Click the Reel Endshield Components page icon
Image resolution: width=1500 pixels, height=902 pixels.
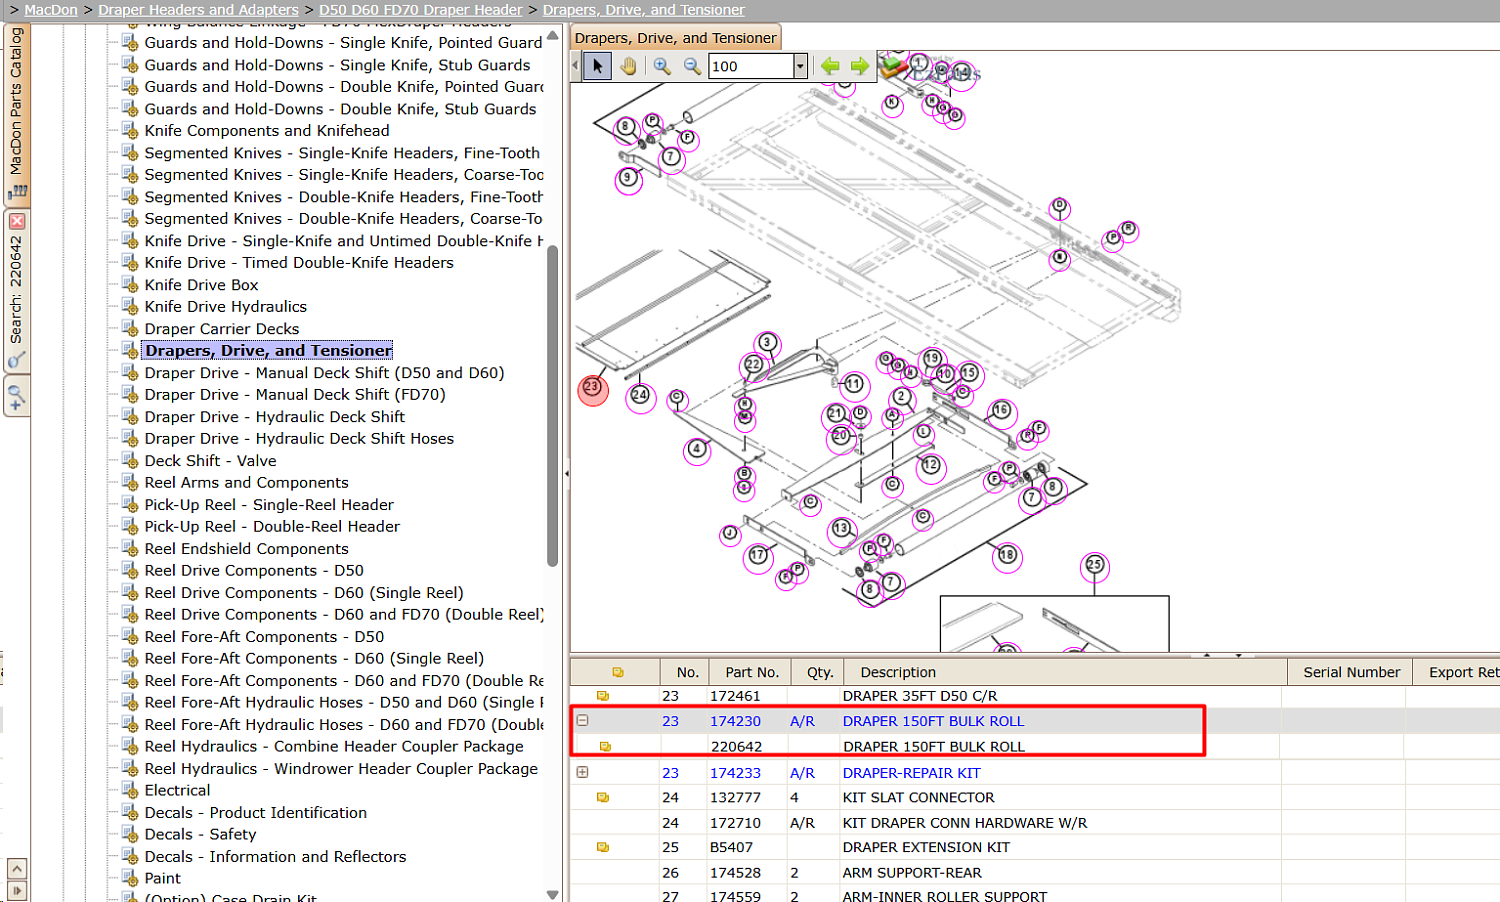[x=130, y=548]
